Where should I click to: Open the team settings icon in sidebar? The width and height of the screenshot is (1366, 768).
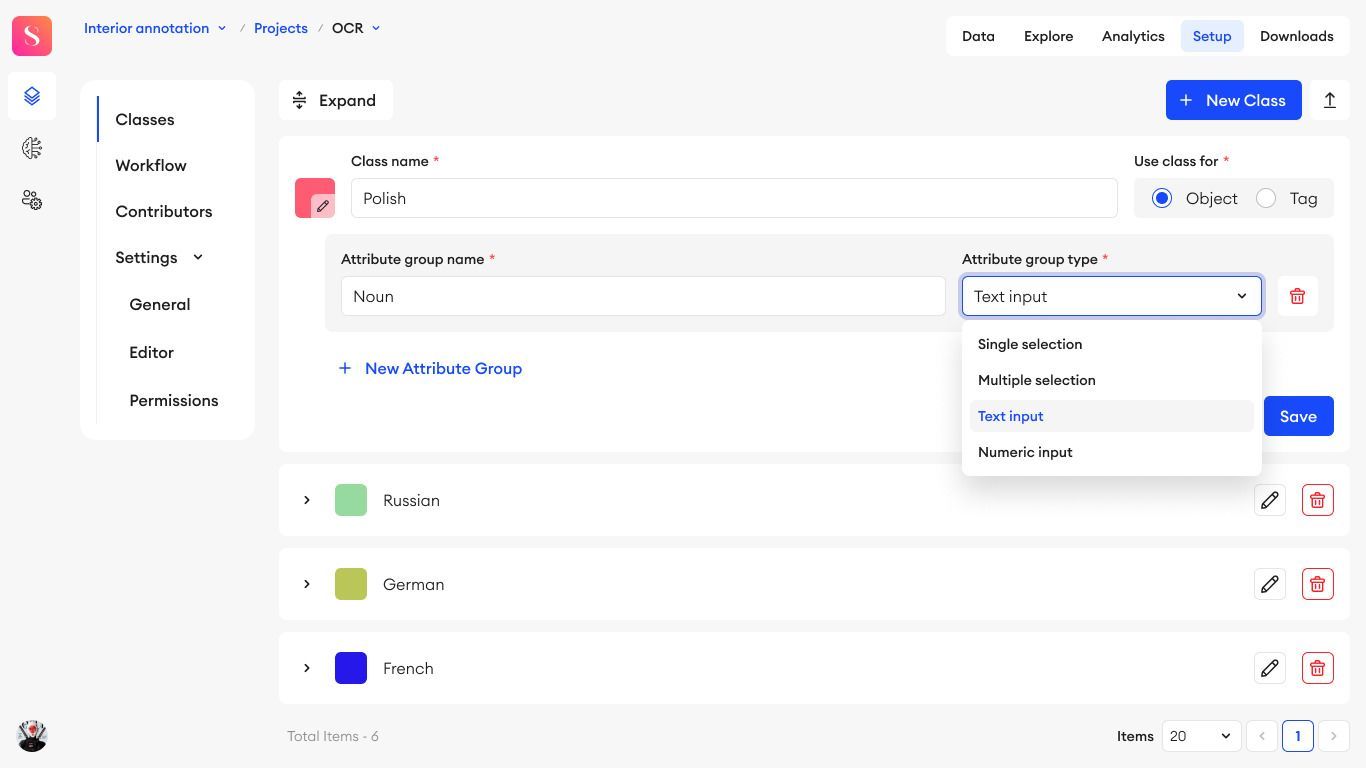click(x=32, y=200)
